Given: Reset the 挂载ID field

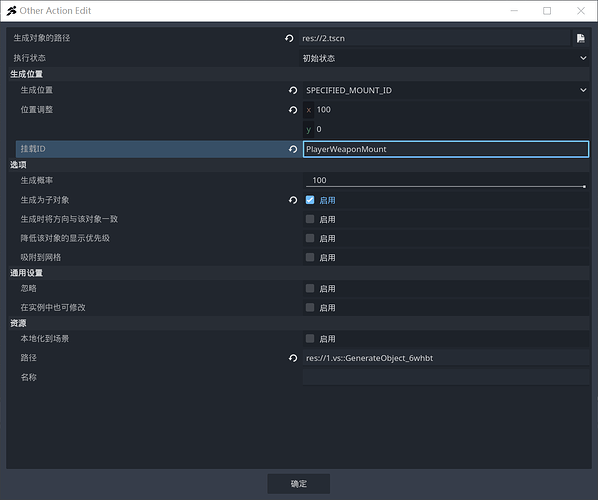Looking at the screenshot, I should point(293,149).
